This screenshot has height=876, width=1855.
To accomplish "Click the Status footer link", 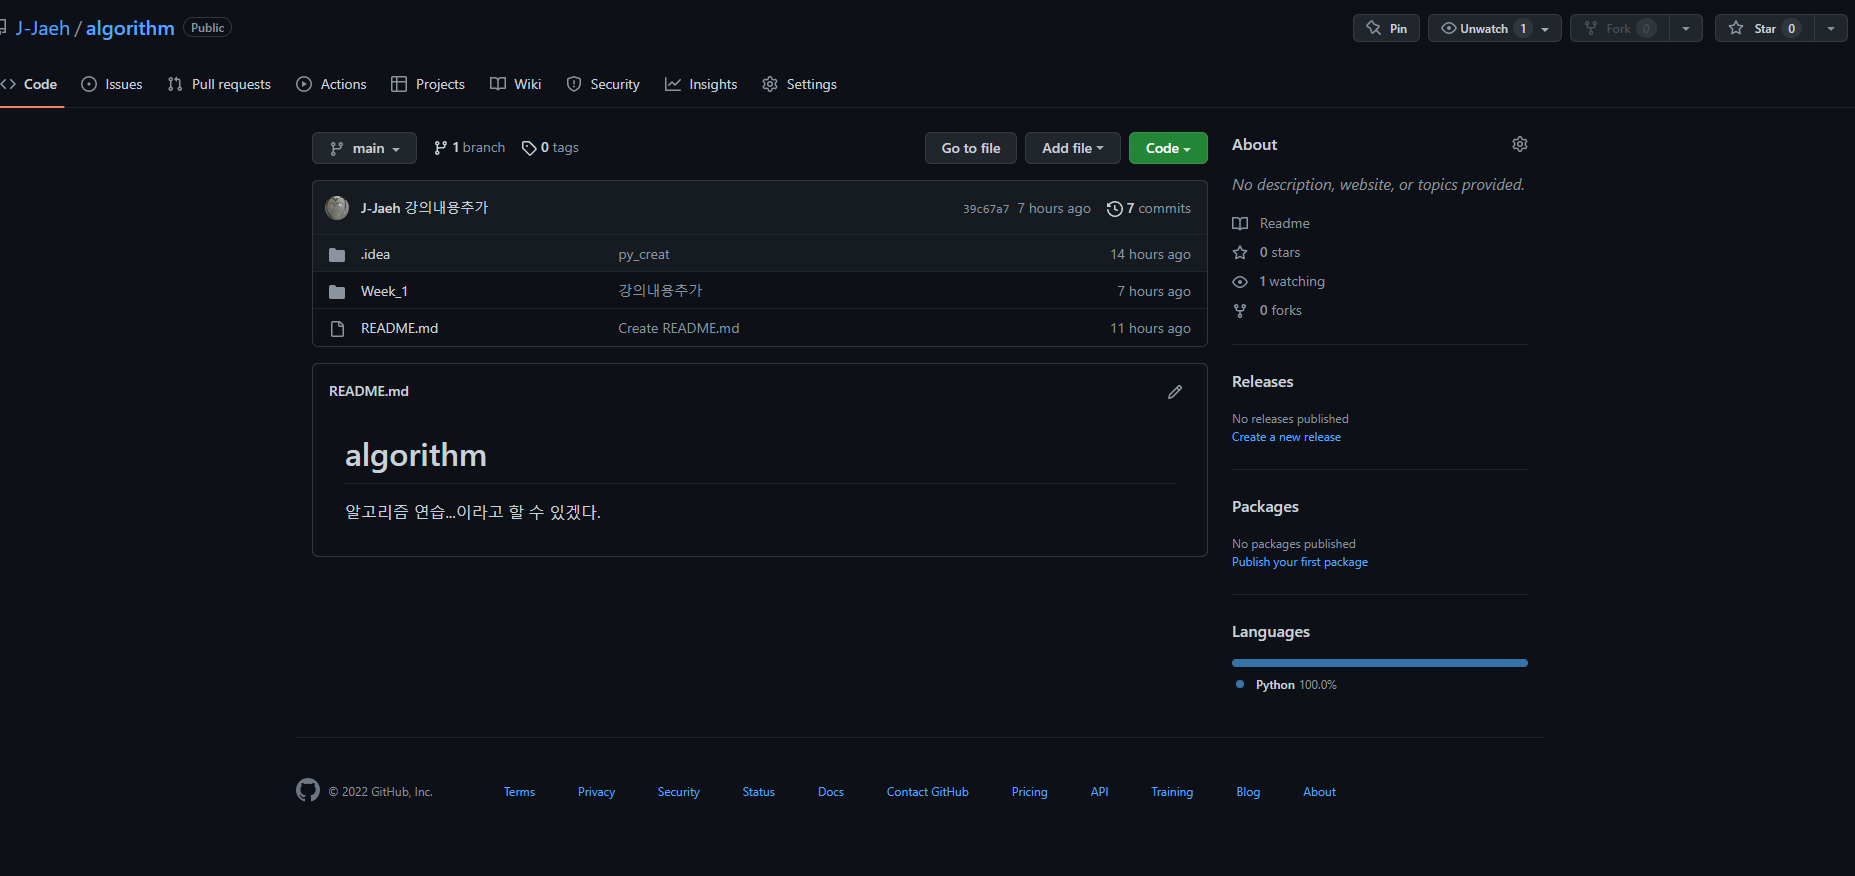I will [x=758, y=792].
